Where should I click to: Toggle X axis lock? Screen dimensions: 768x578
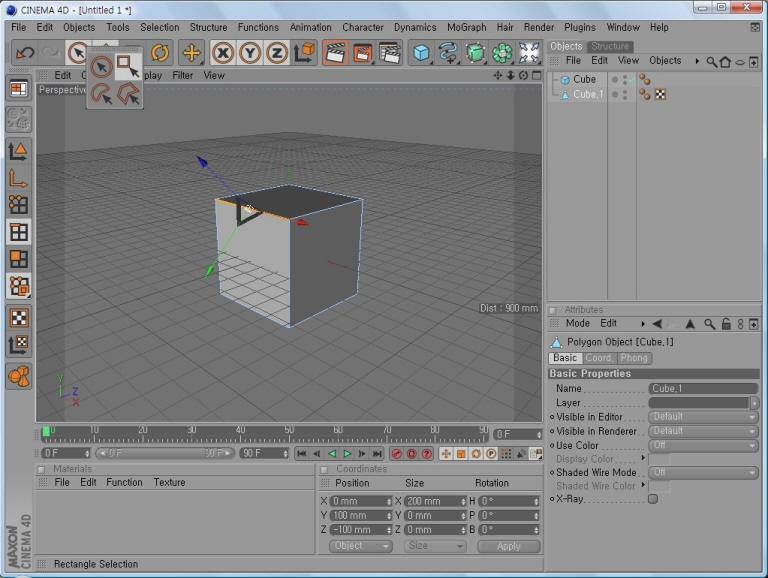(223, 52)
